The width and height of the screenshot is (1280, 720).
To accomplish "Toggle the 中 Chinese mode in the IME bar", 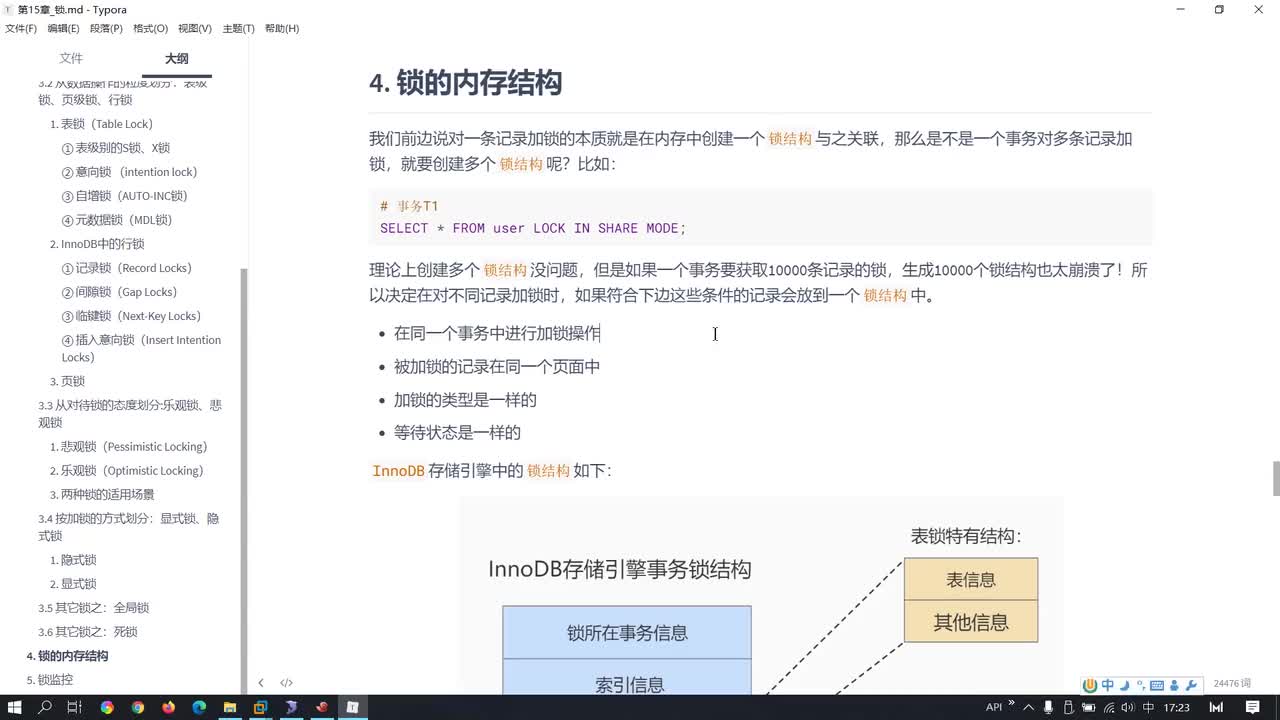I will click(x=1107, y=685).
